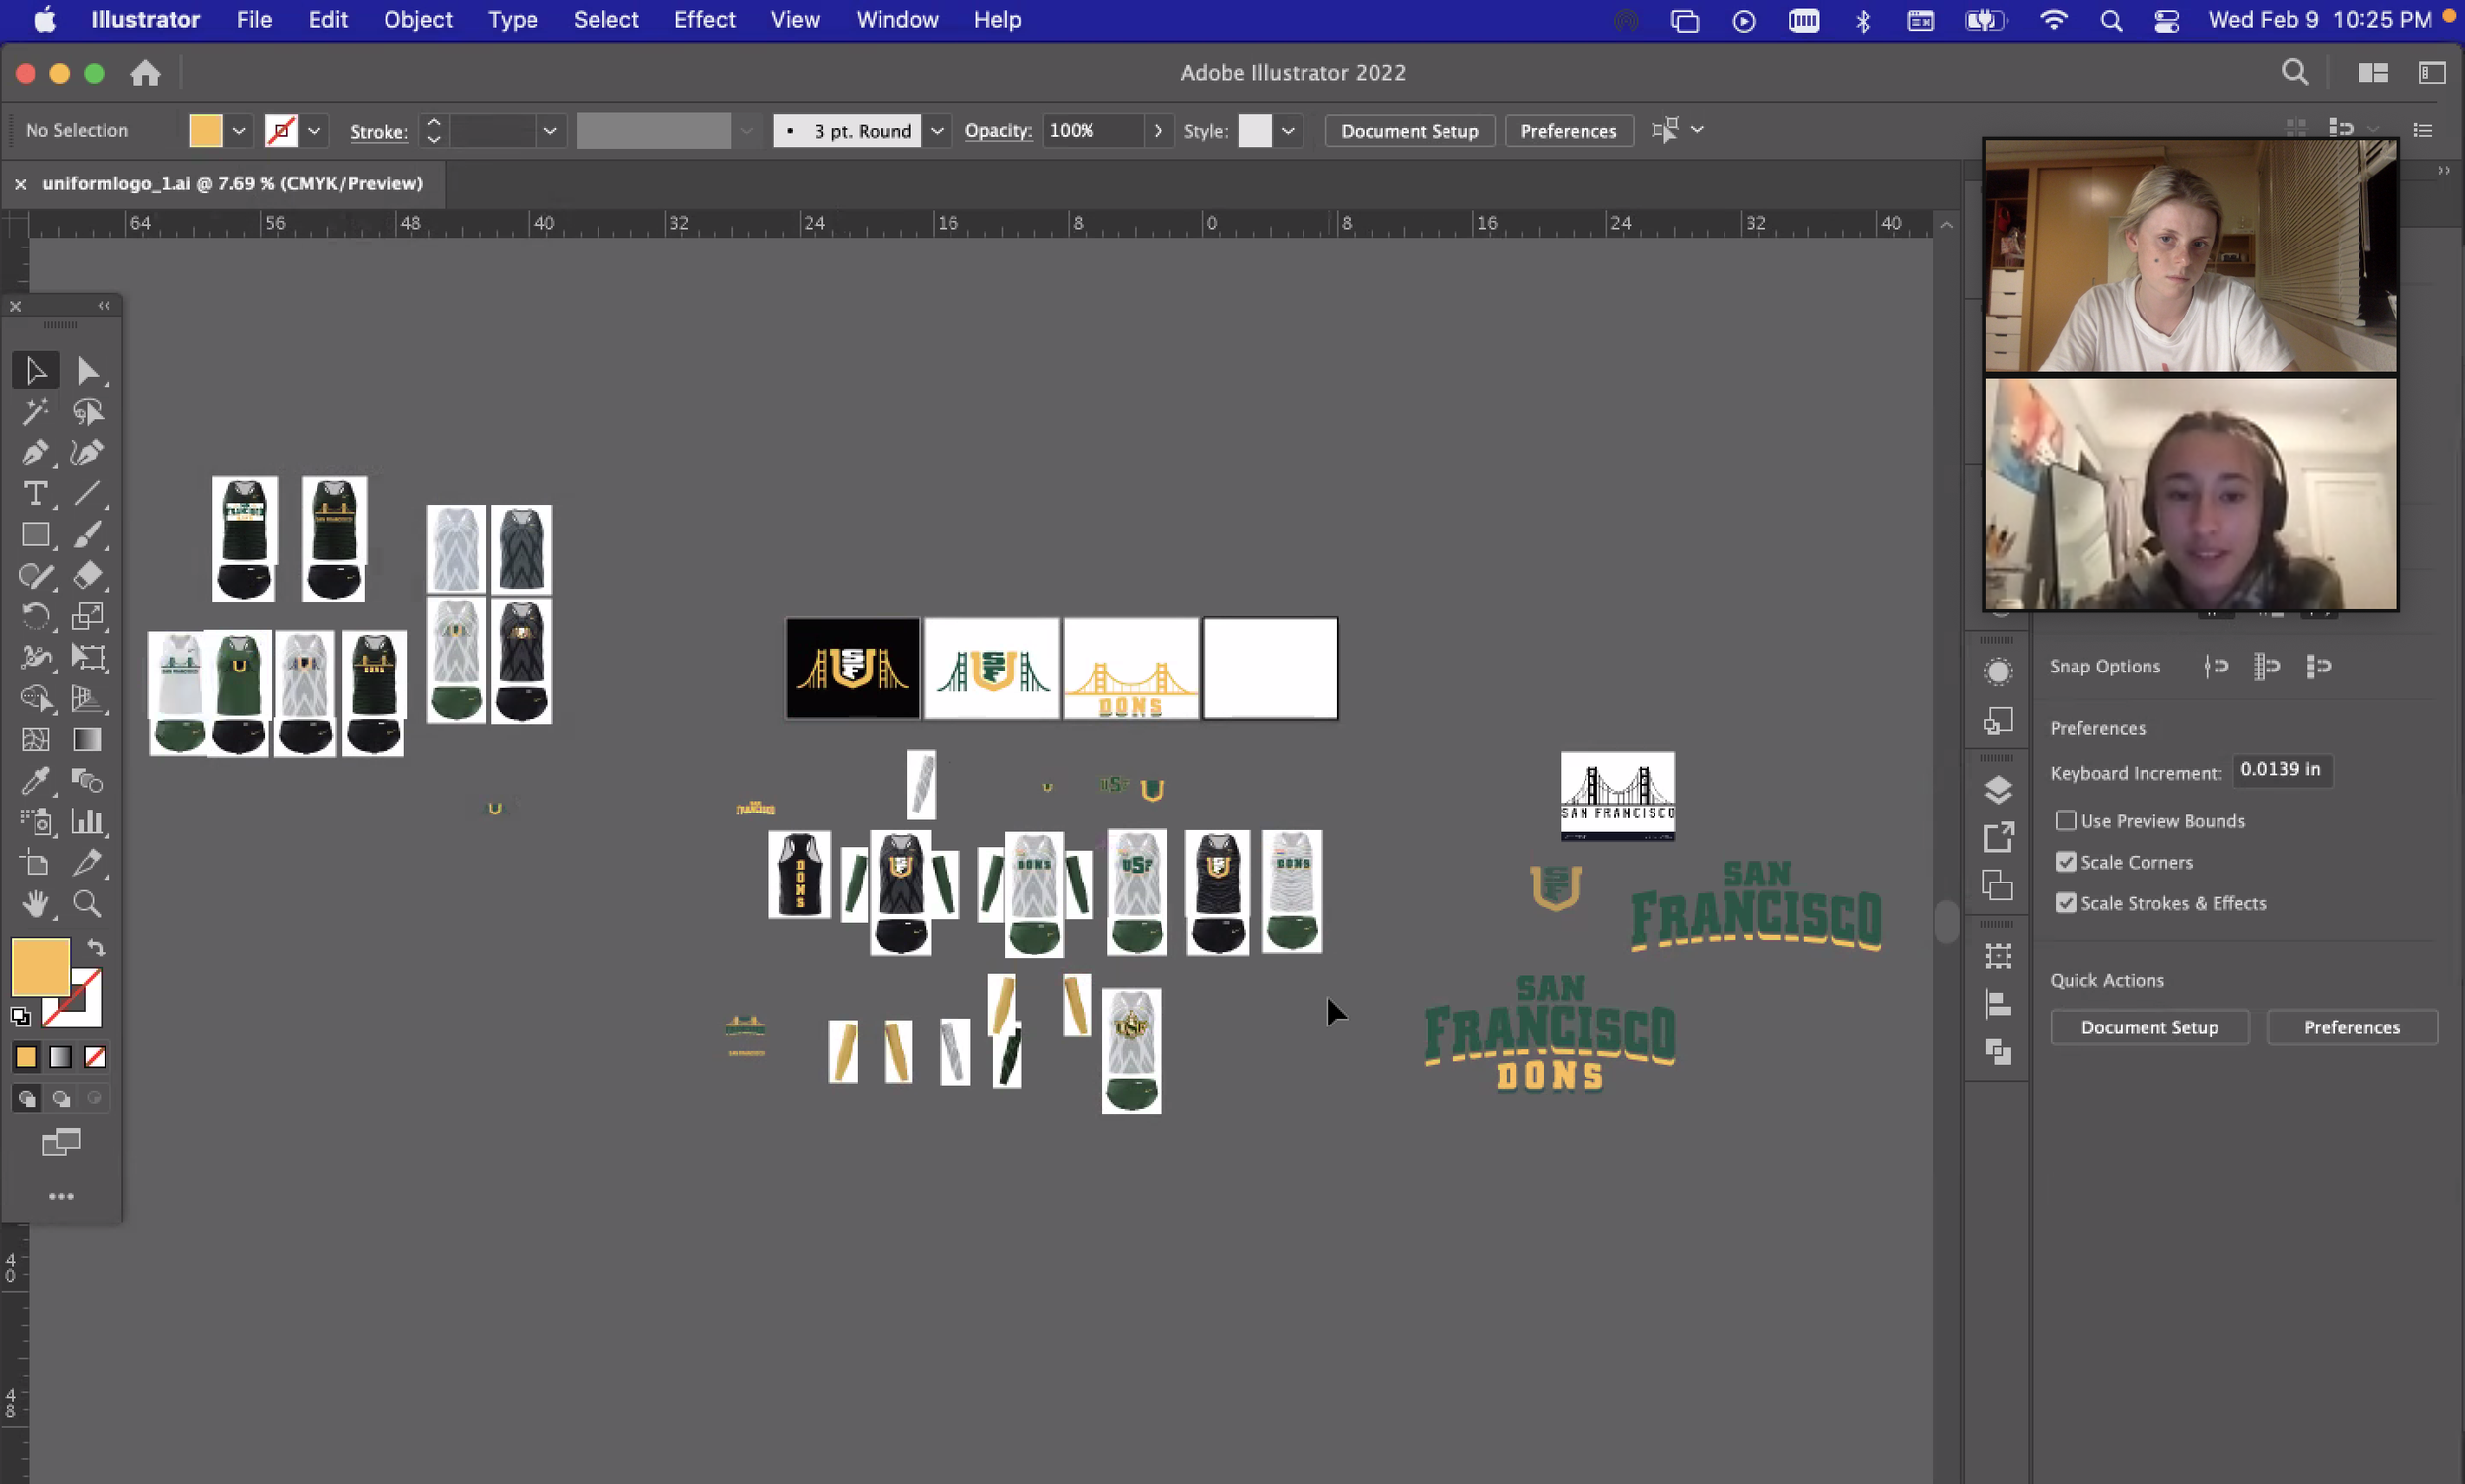Viewport: 2465px width, 1484px height.
Task: Open the Type menu
Action: [513, 20]
